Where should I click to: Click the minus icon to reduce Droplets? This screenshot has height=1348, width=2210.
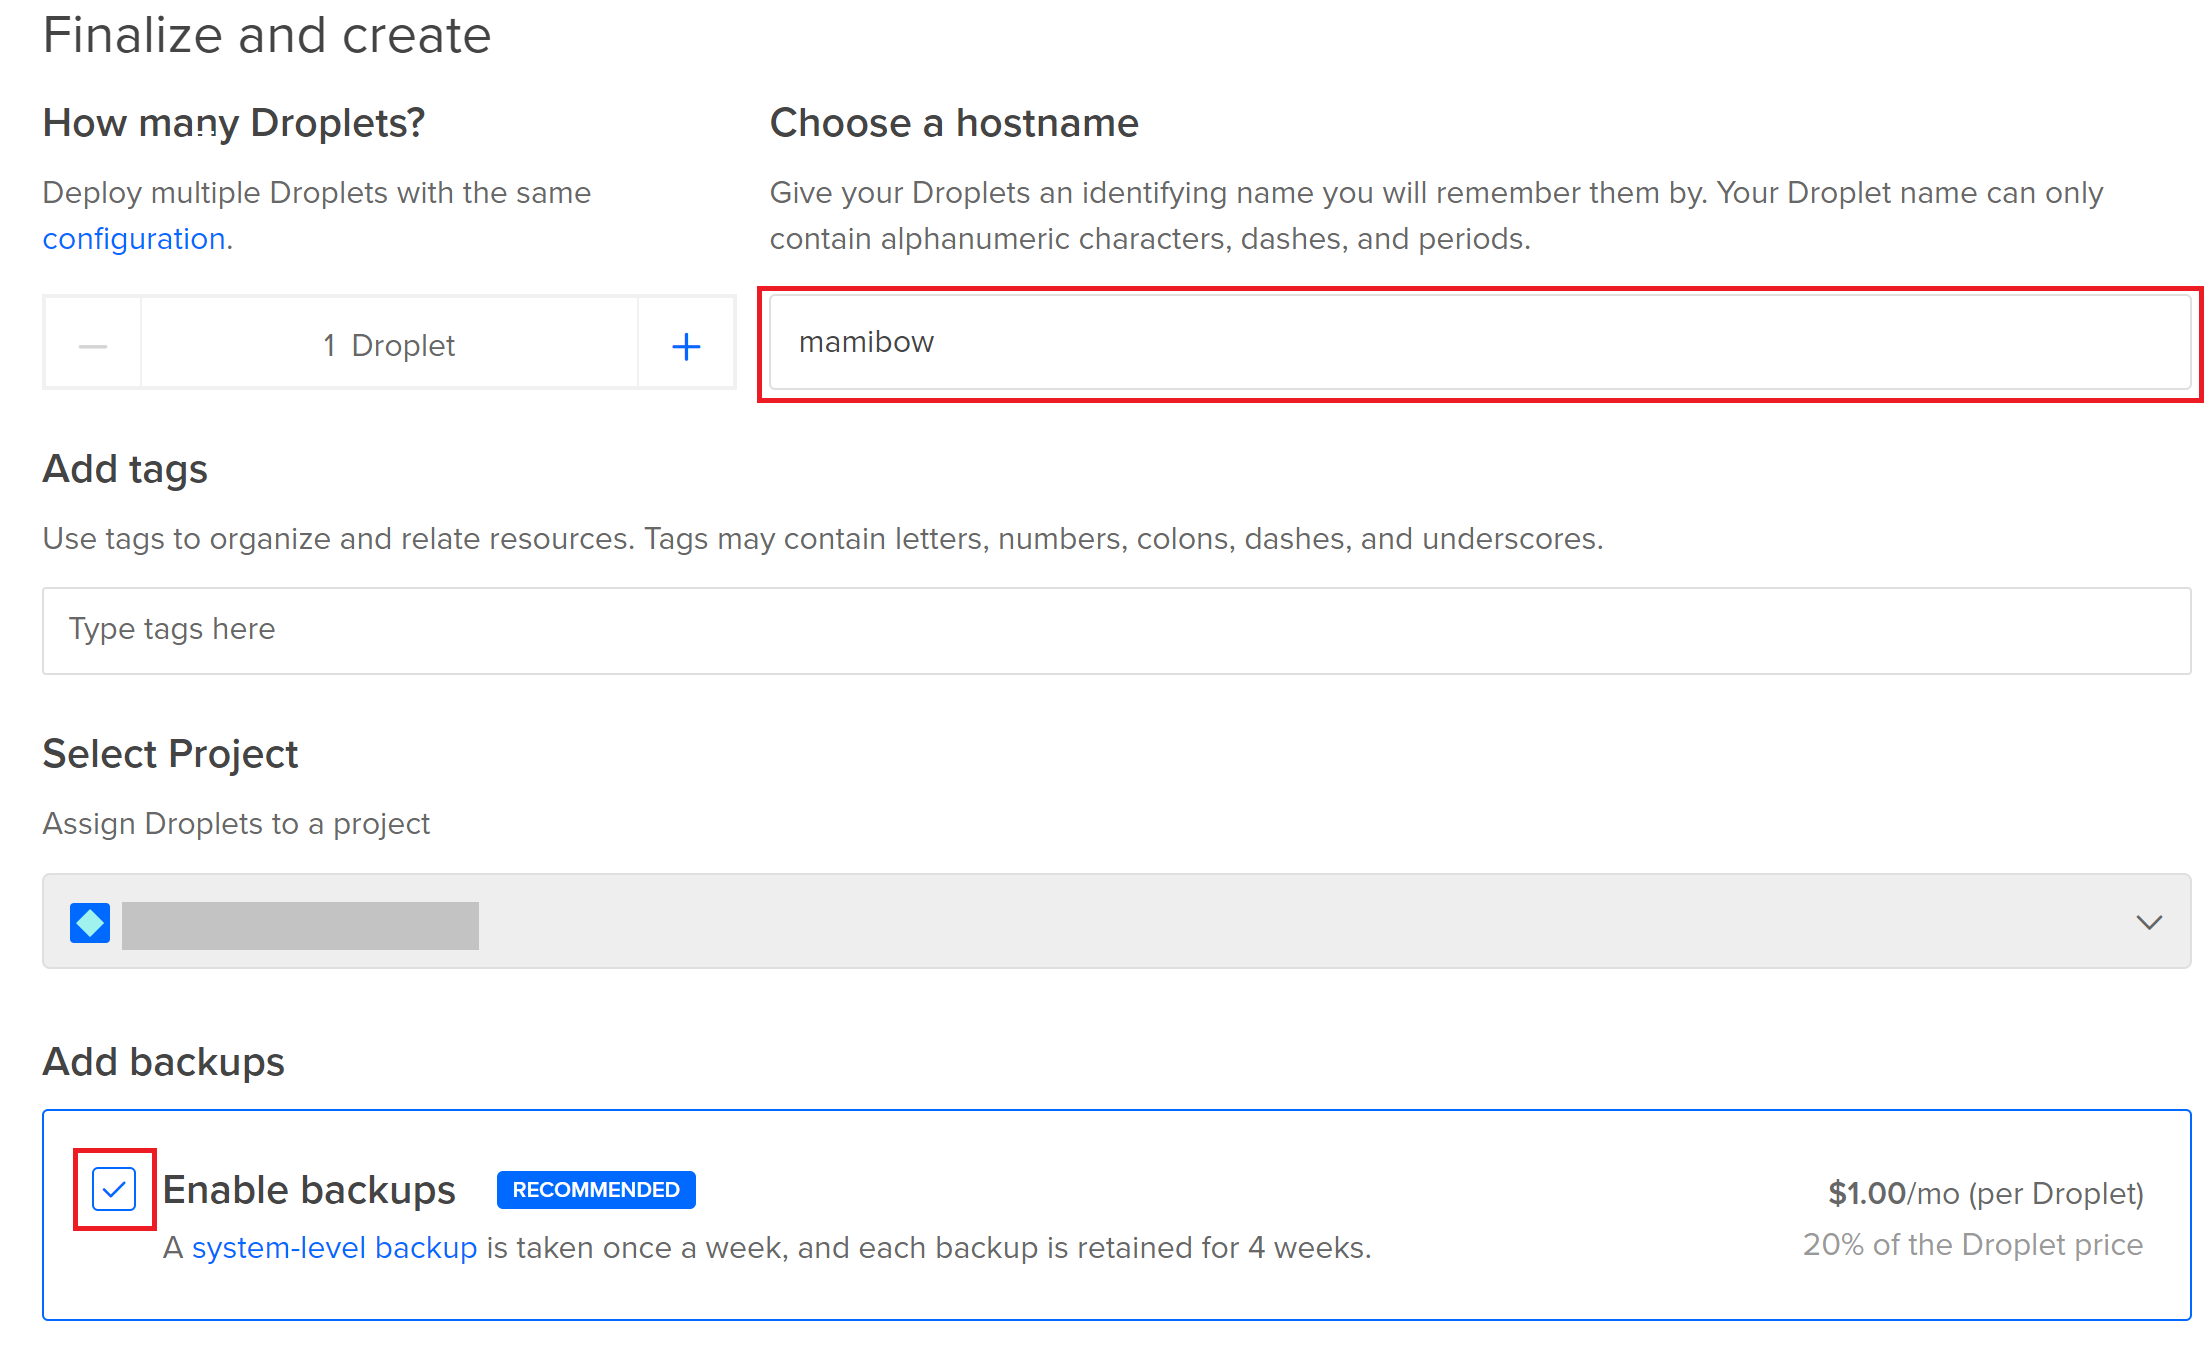pyautogui.click(x=93, y=346)
